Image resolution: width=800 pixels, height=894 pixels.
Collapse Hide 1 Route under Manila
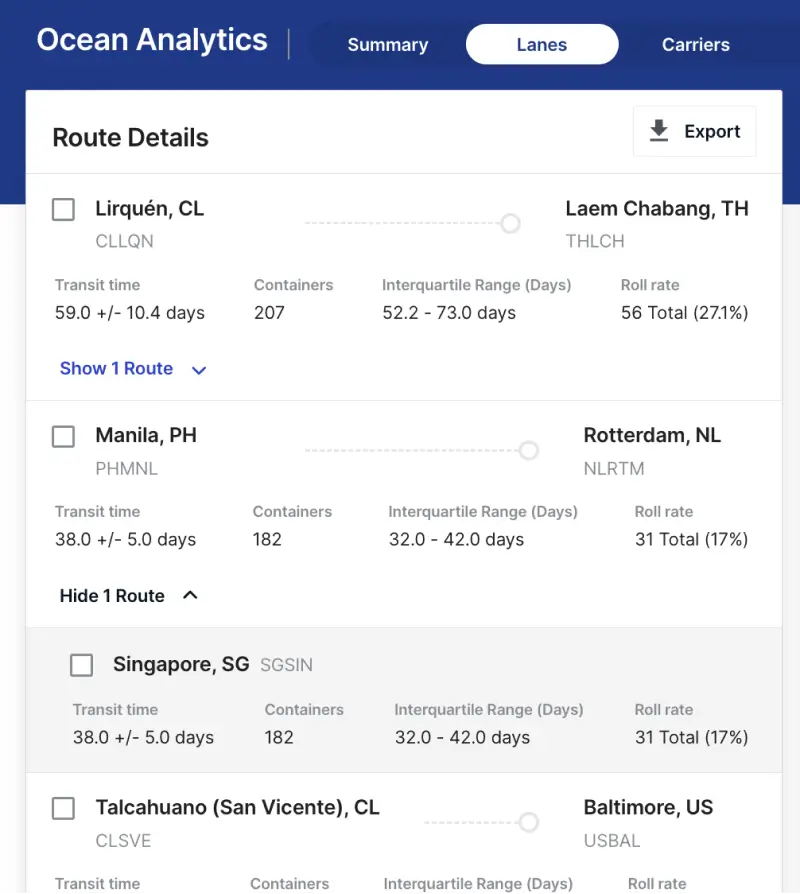click(x=112, y=596)
